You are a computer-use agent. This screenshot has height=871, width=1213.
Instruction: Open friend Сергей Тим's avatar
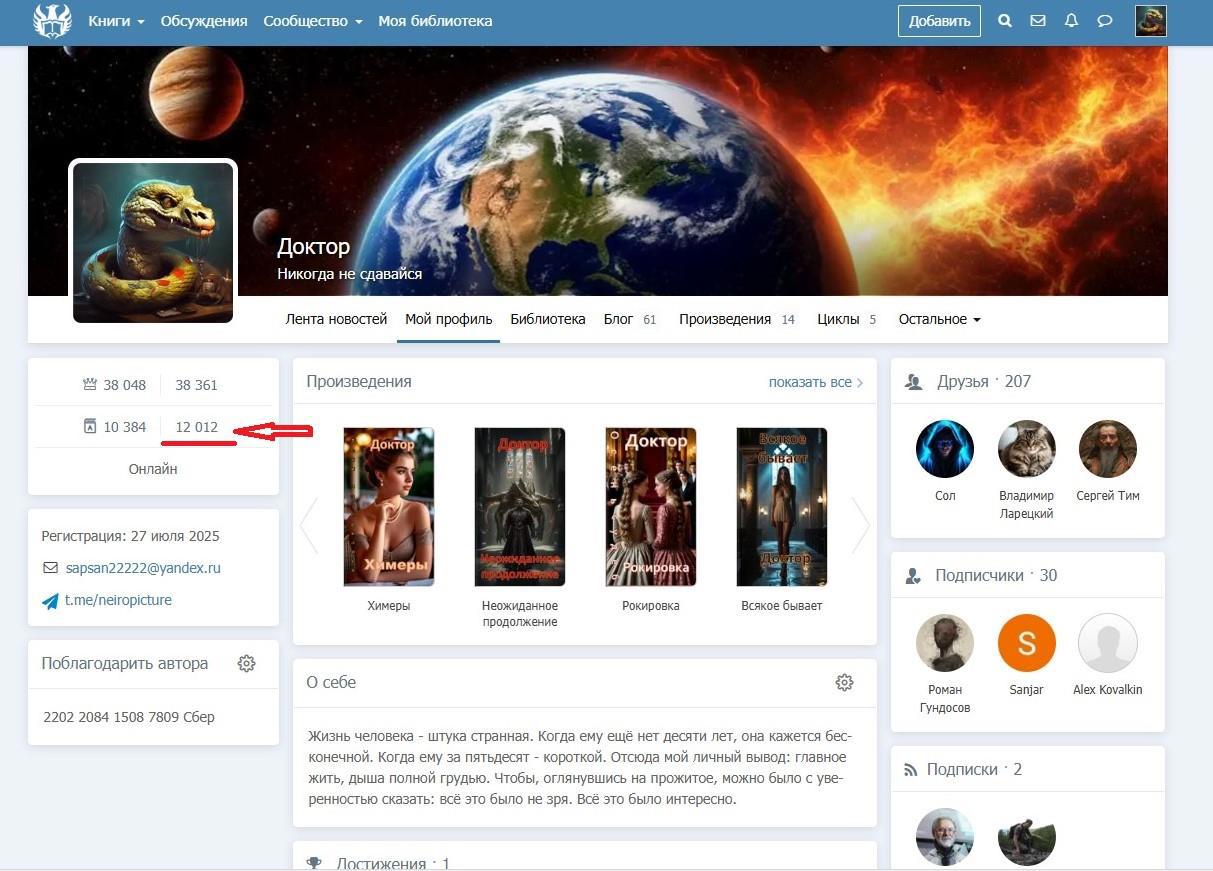click(x=1108, y=449)
